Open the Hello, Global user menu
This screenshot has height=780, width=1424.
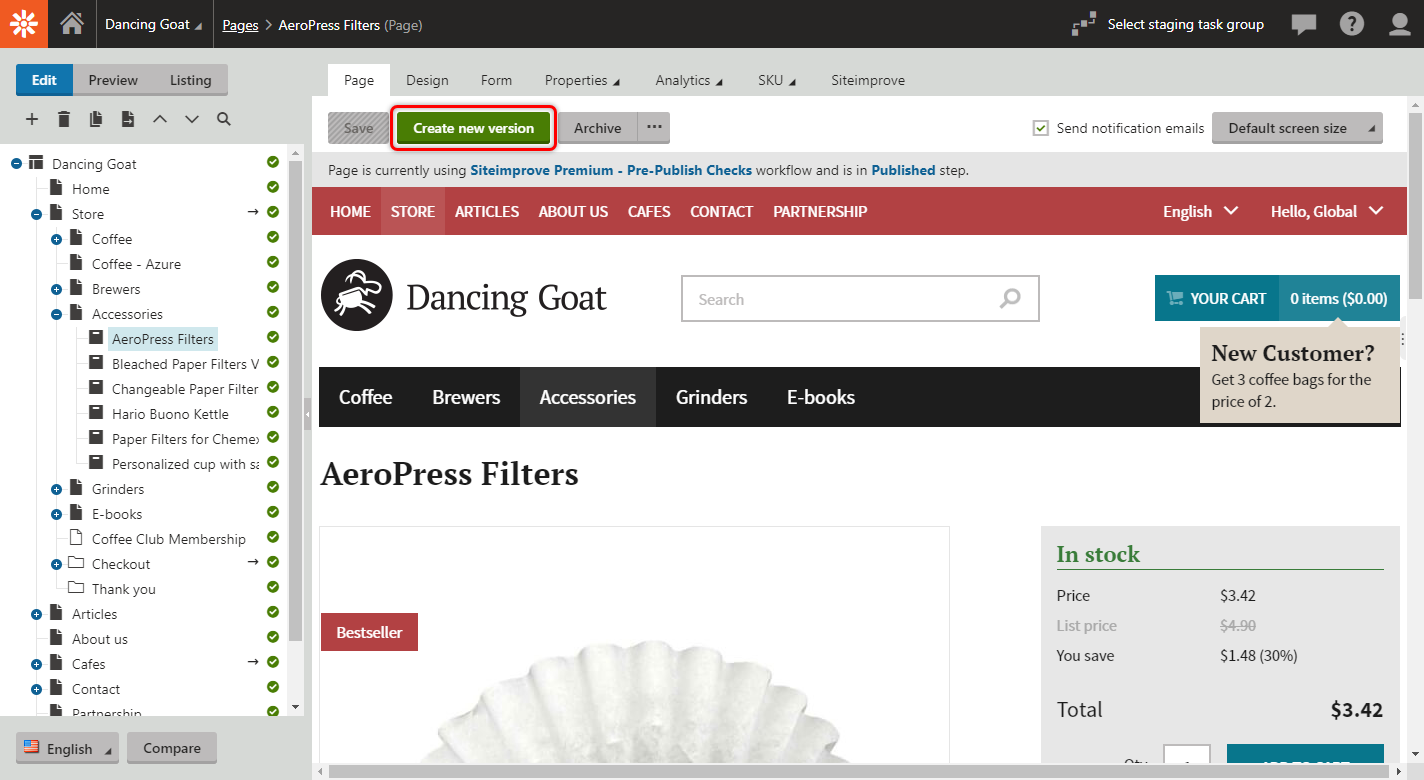[1327, 211]
